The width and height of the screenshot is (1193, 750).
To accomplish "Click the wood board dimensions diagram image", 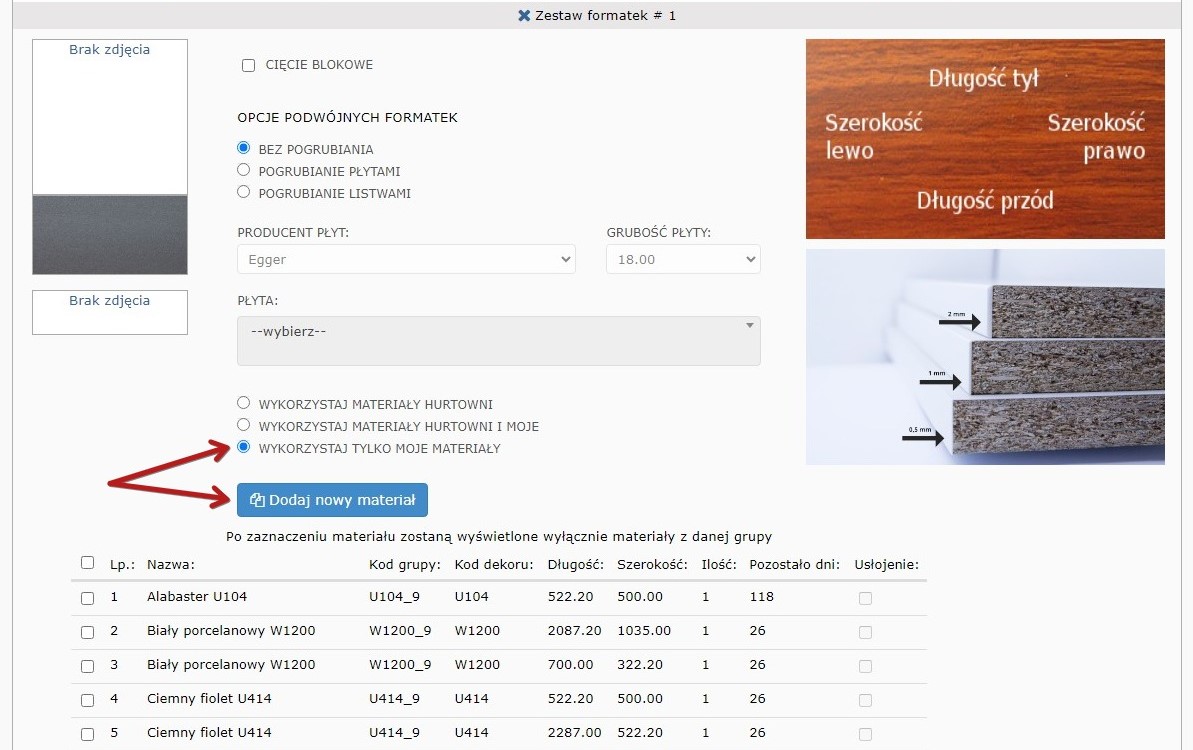I will tap(985, 139).
